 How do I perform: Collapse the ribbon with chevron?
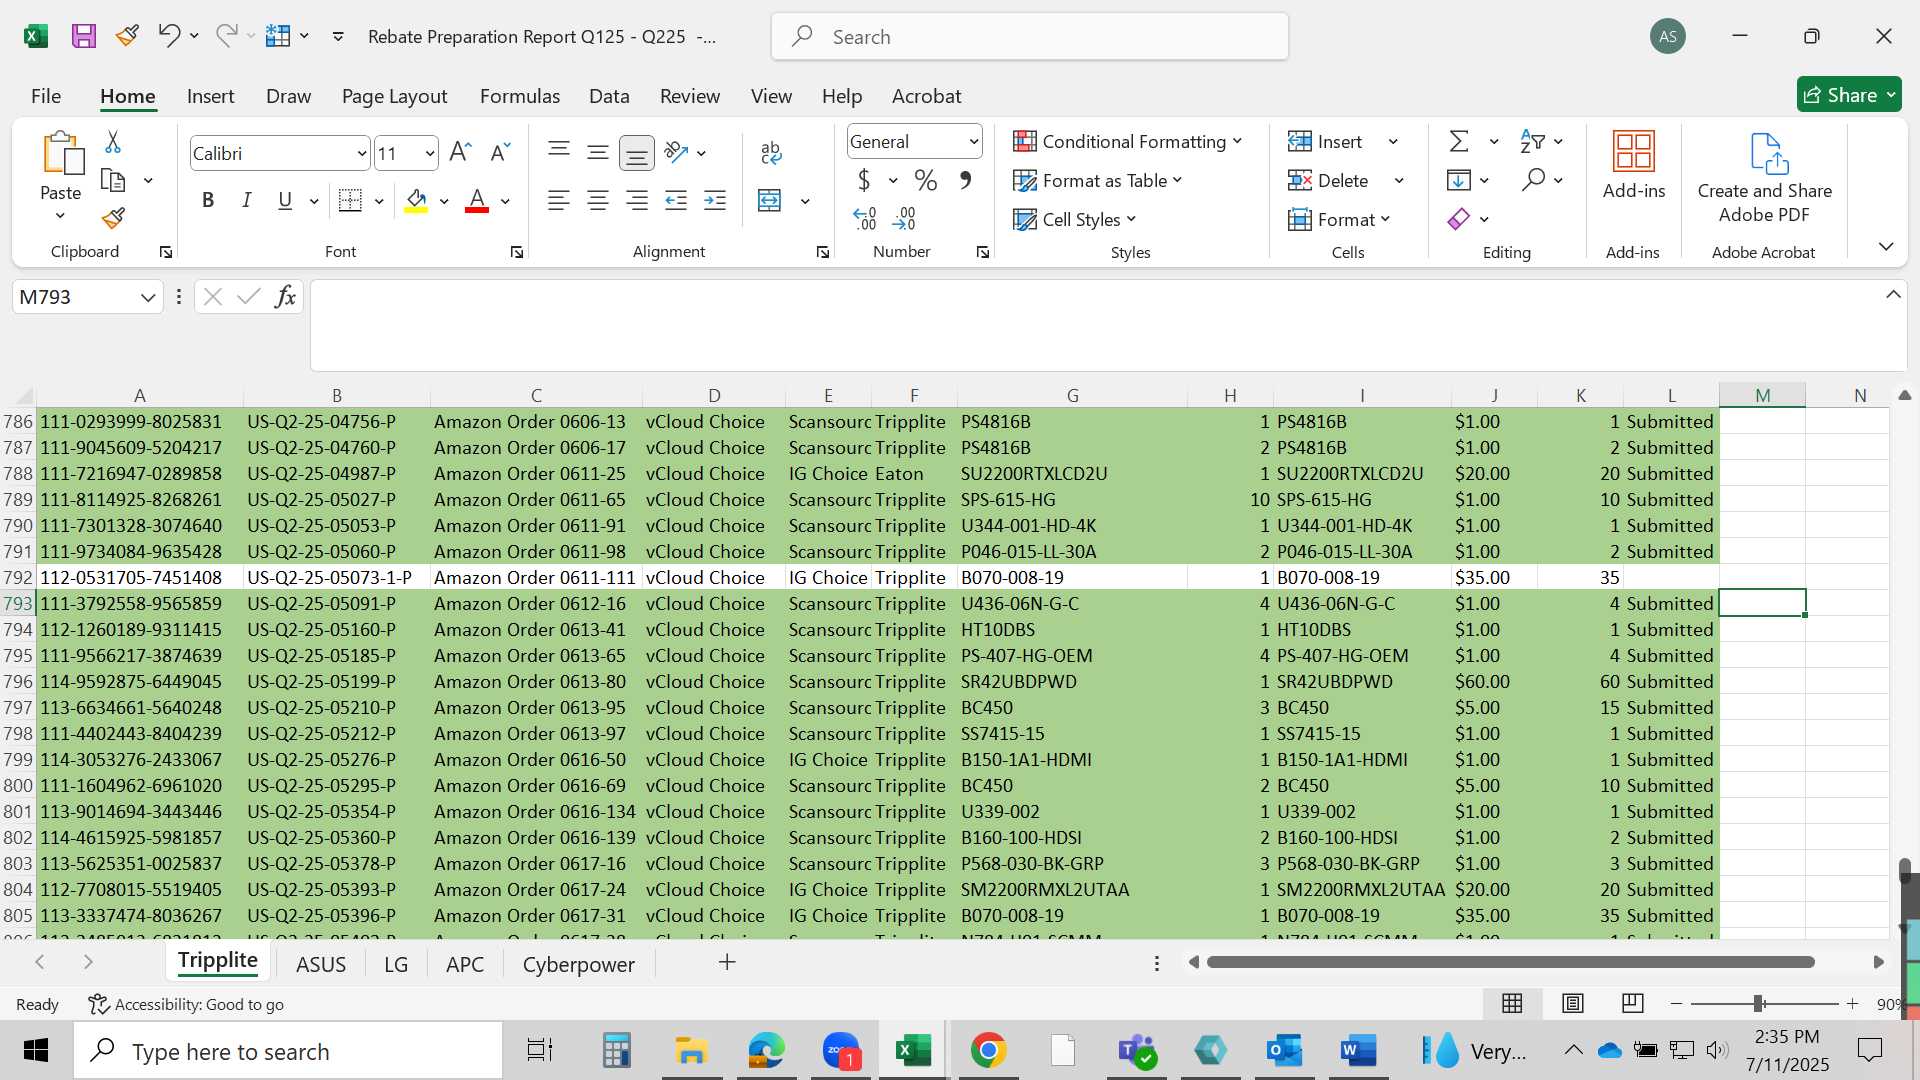1886,246
